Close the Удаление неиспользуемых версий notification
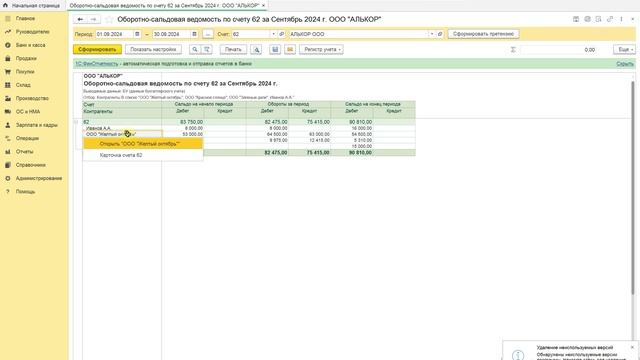 click(x=632, y=347)
